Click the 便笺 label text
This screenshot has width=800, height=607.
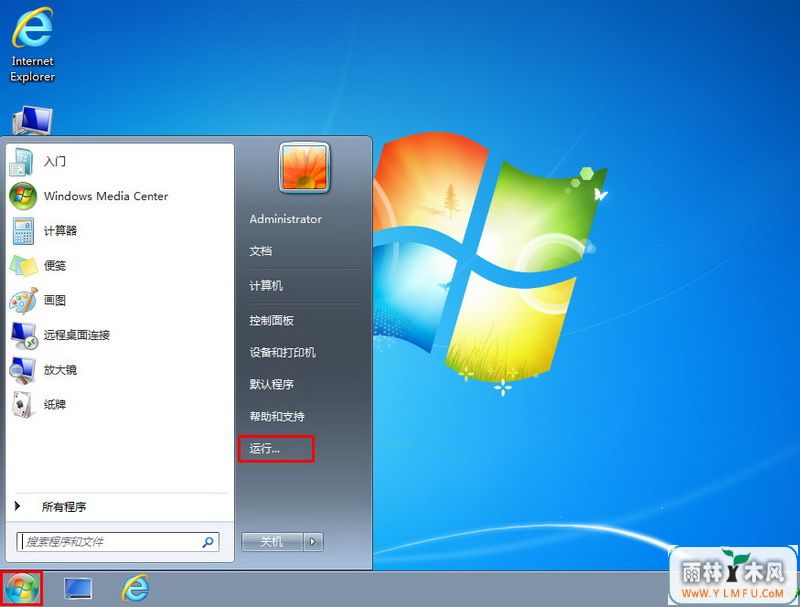[55, 265]
